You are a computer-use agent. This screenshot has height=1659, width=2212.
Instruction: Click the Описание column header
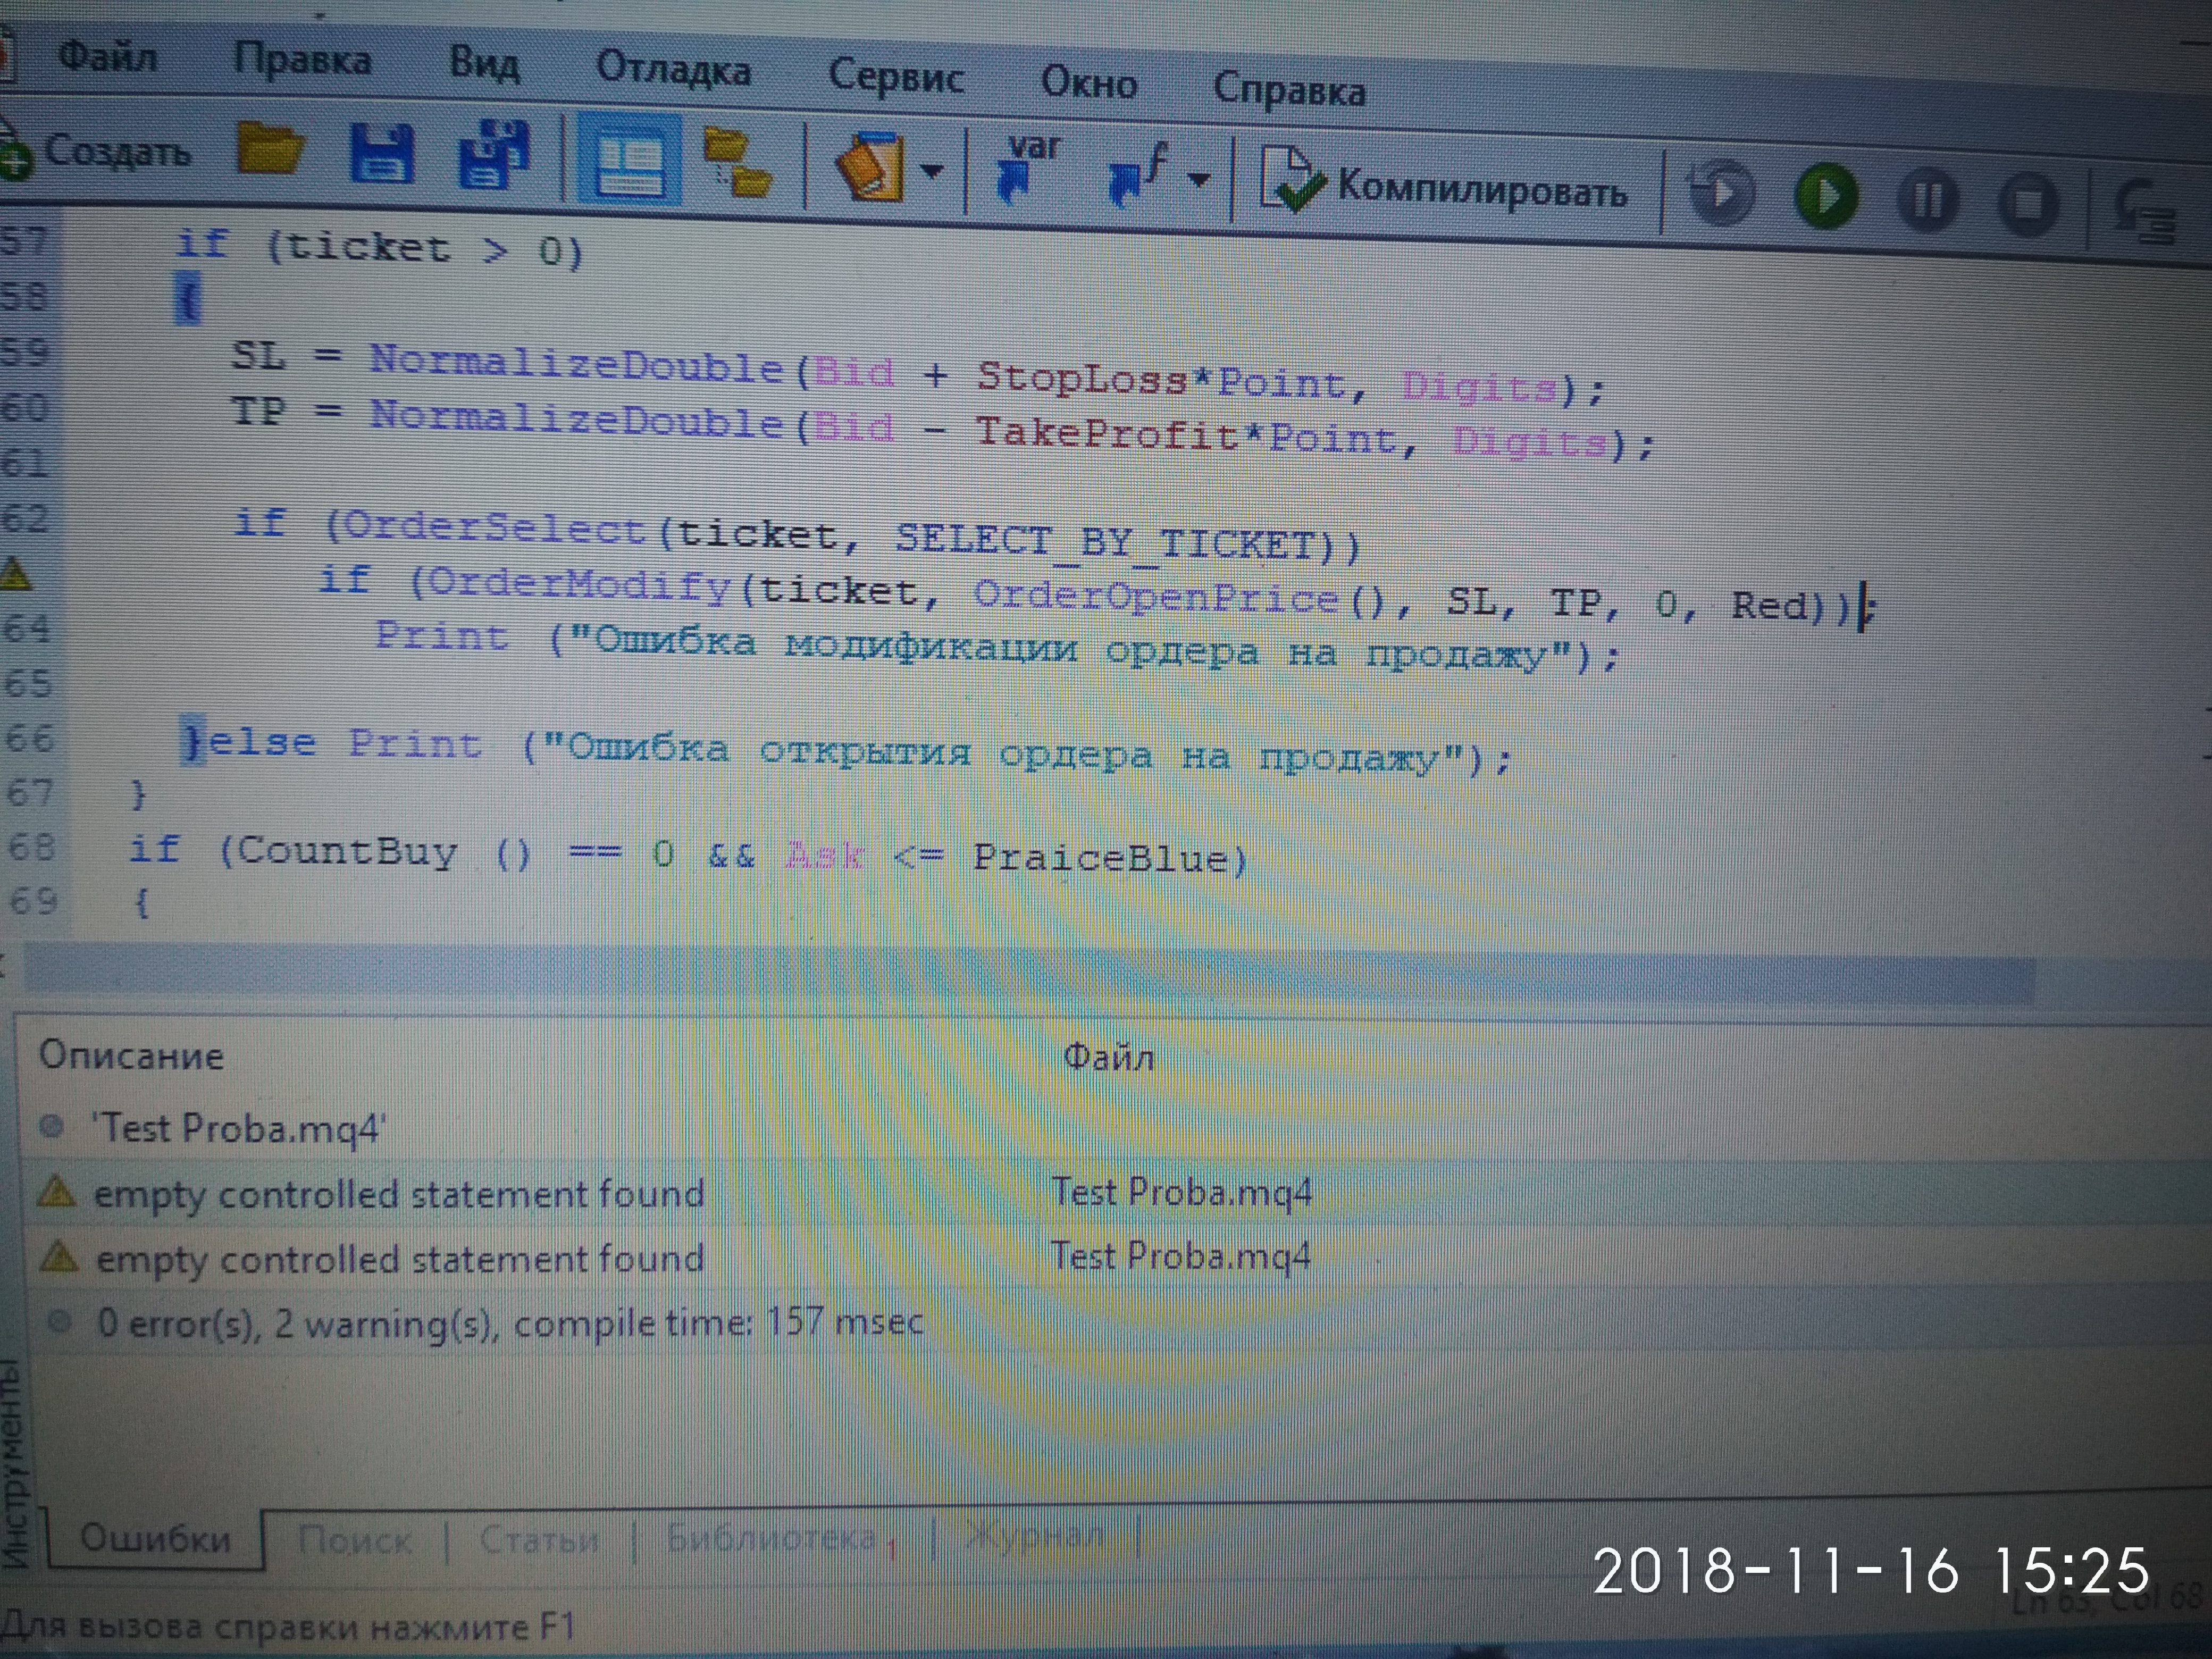tap(131, 1056)
